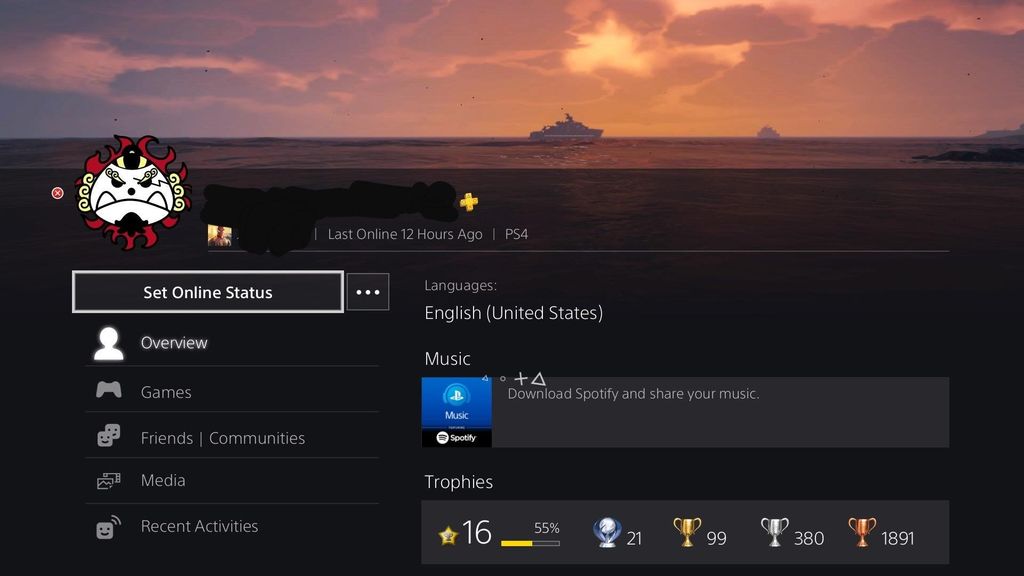
Task: Open the Friends faces icon
Action: [108, 436]
